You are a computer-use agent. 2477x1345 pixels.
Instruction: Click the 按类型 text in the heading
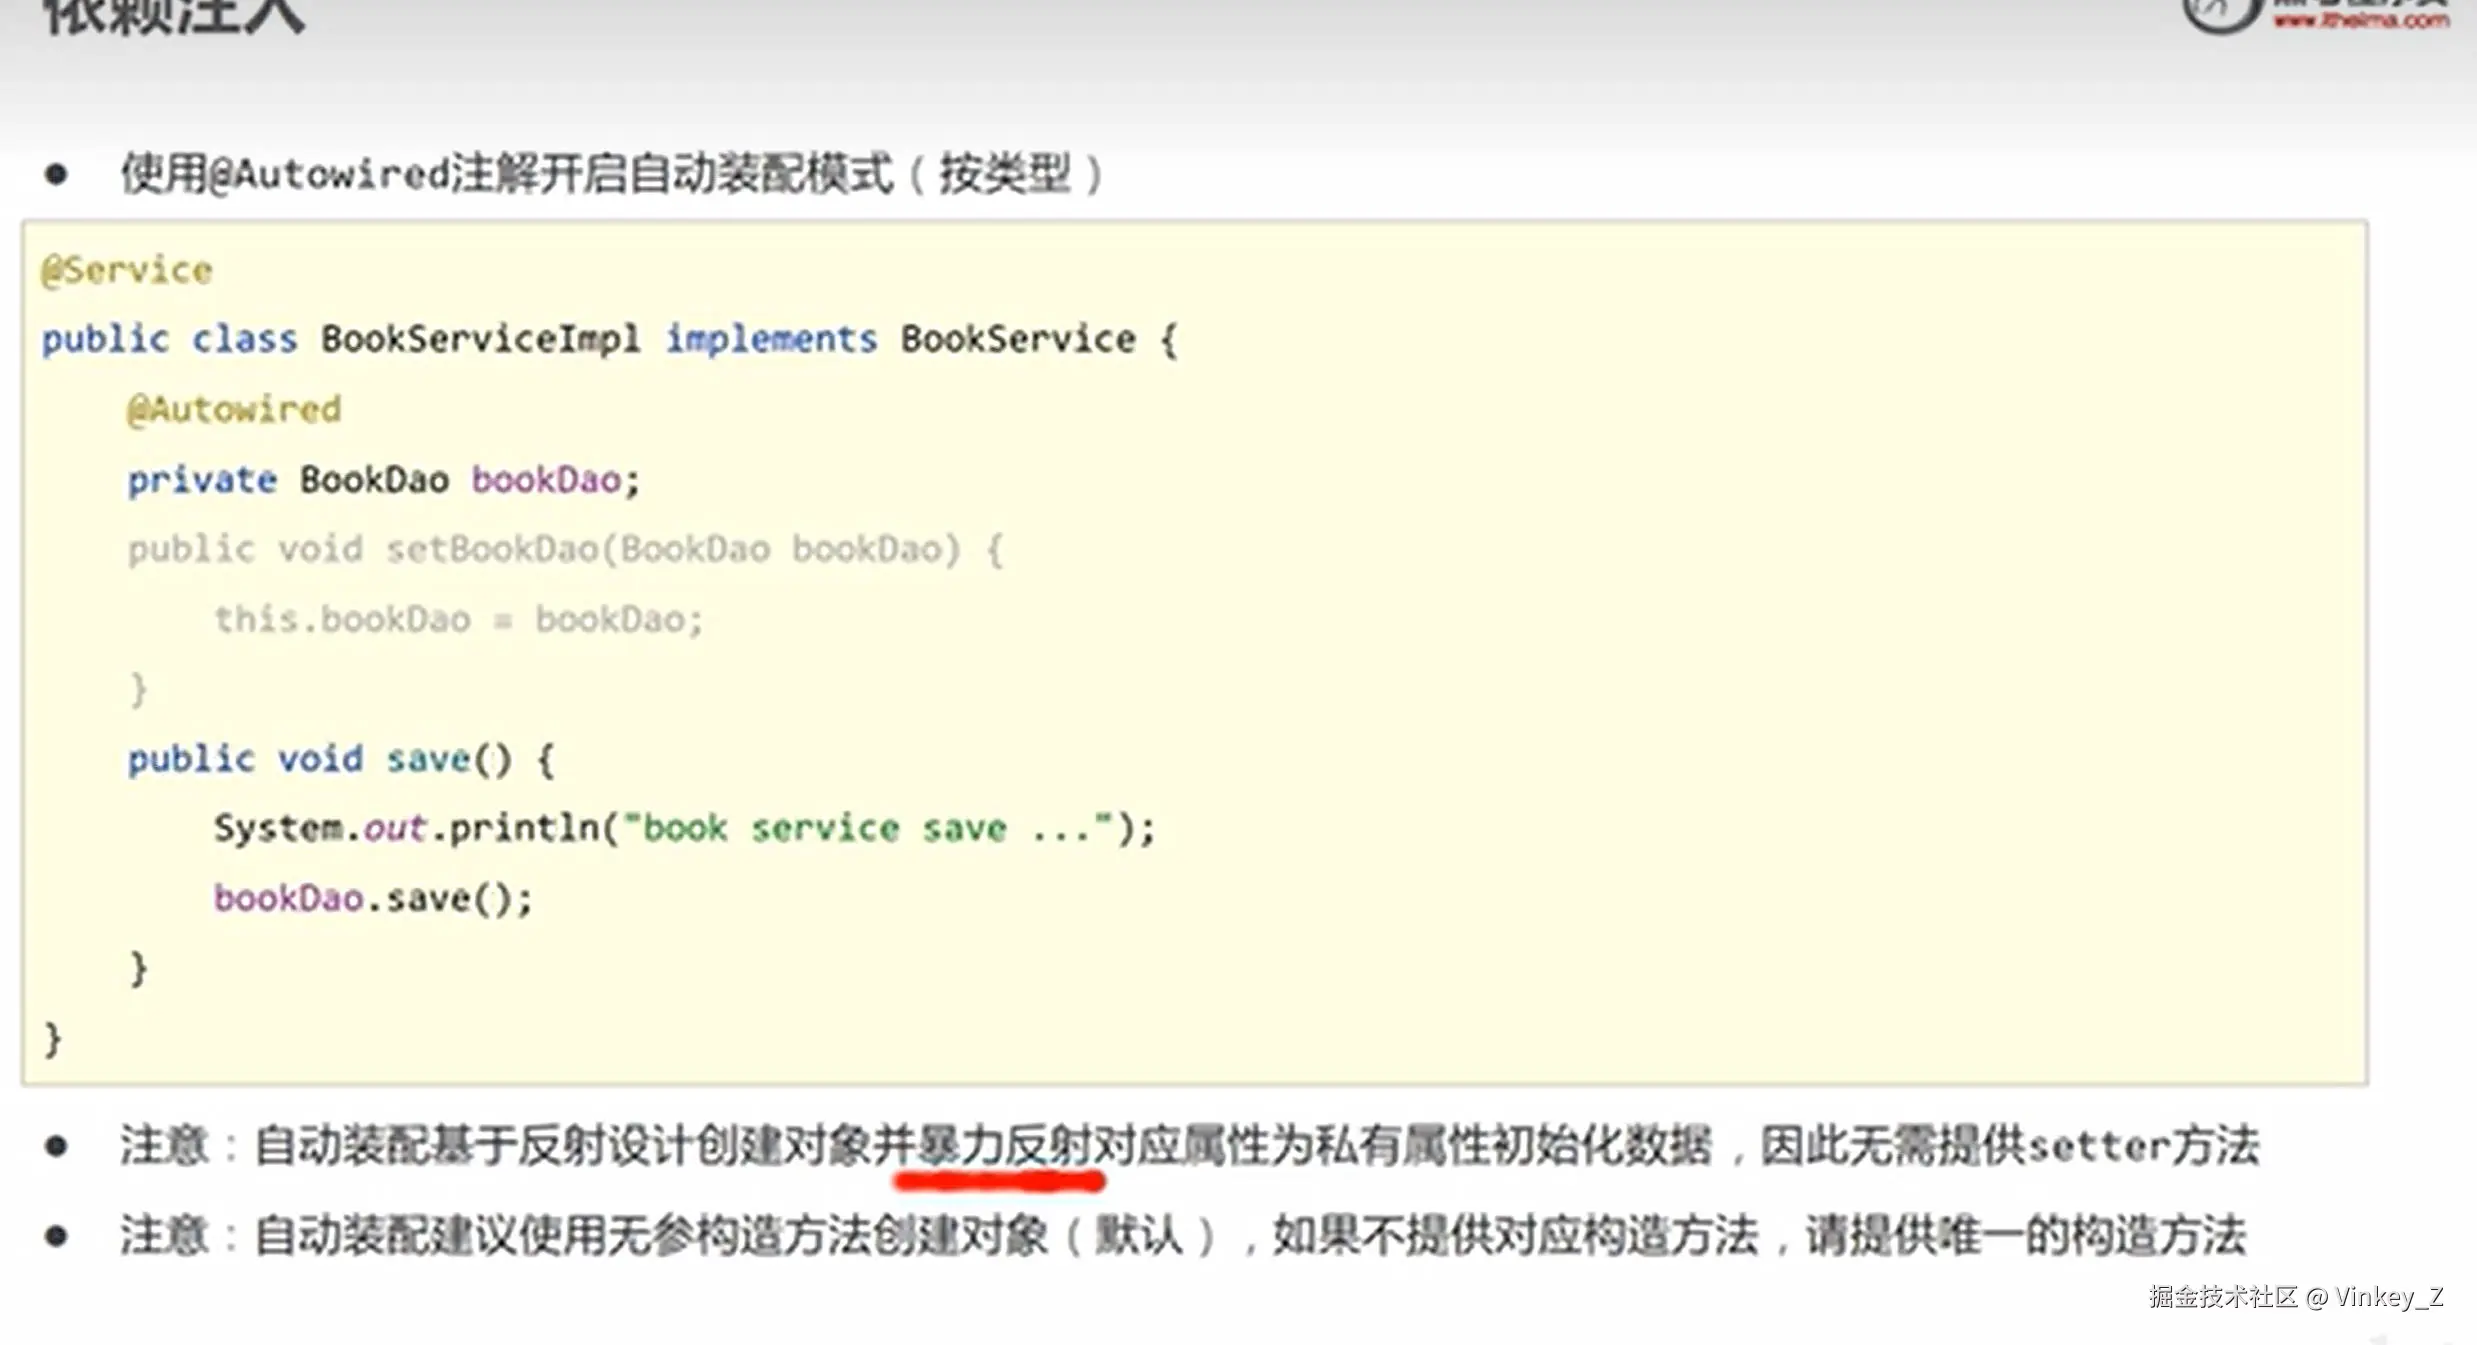1004,175
